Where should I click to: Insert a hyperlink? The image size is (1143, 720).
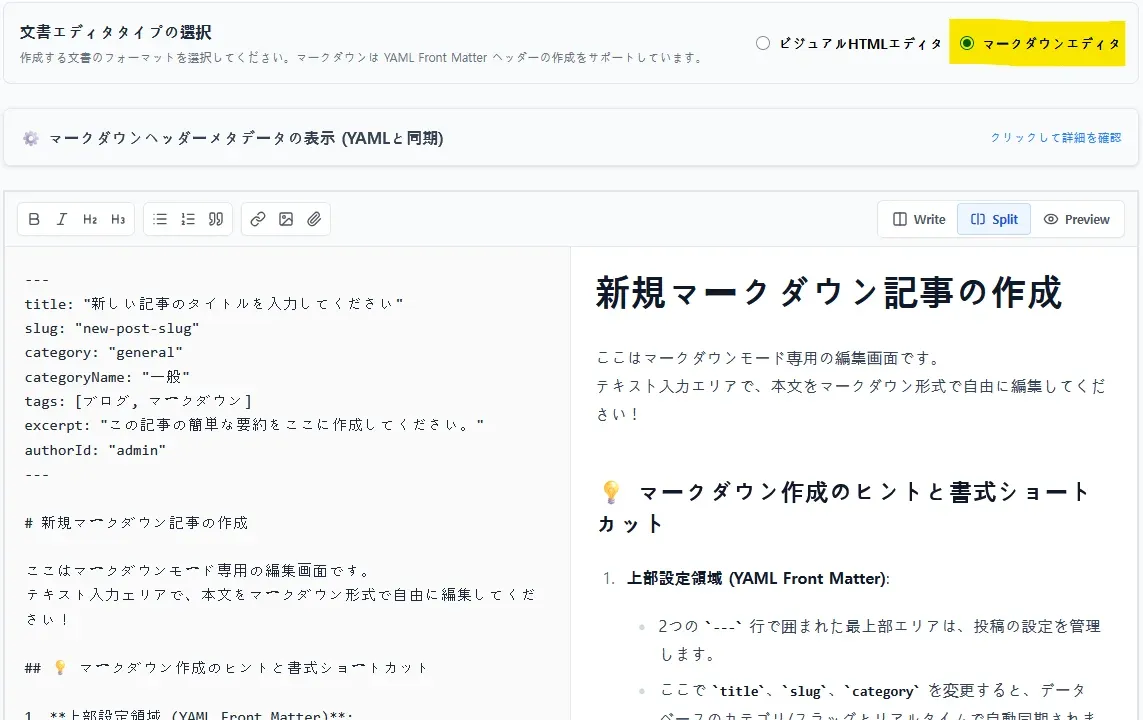pyautogui.click(x=257, y=219)
